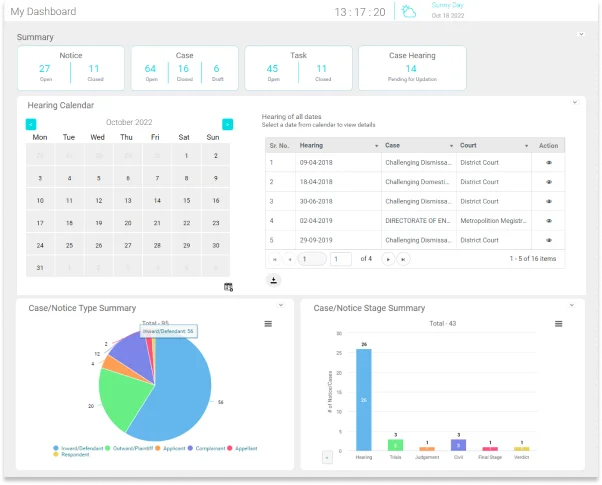The image size is (602, 485).
Task: Click the blue Hearing bar in chart
Action: point(363,400)
